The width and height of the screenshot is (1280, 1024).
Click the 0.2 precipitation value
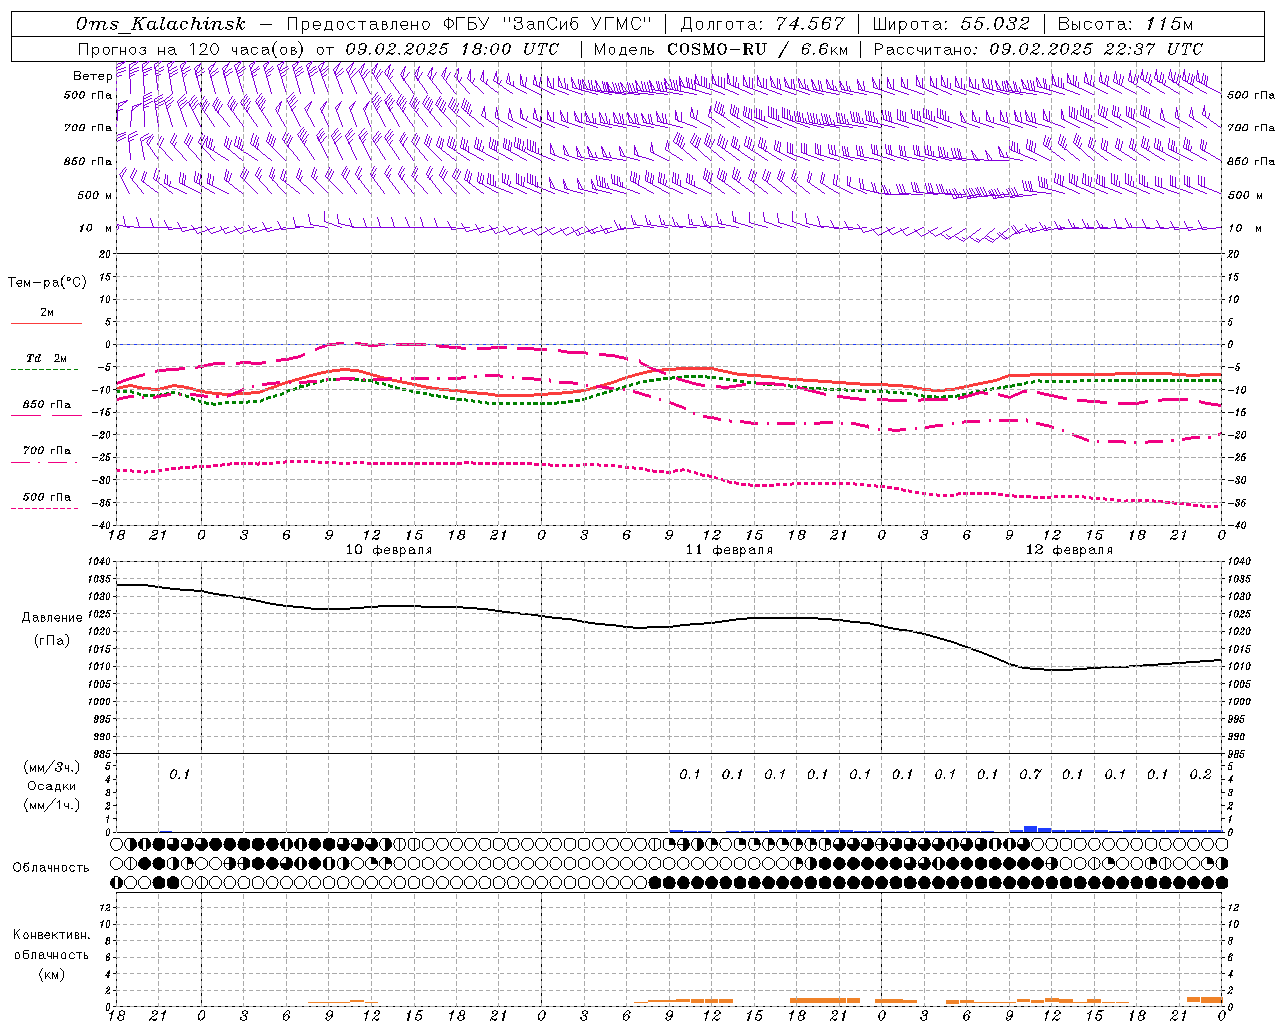1200,774
